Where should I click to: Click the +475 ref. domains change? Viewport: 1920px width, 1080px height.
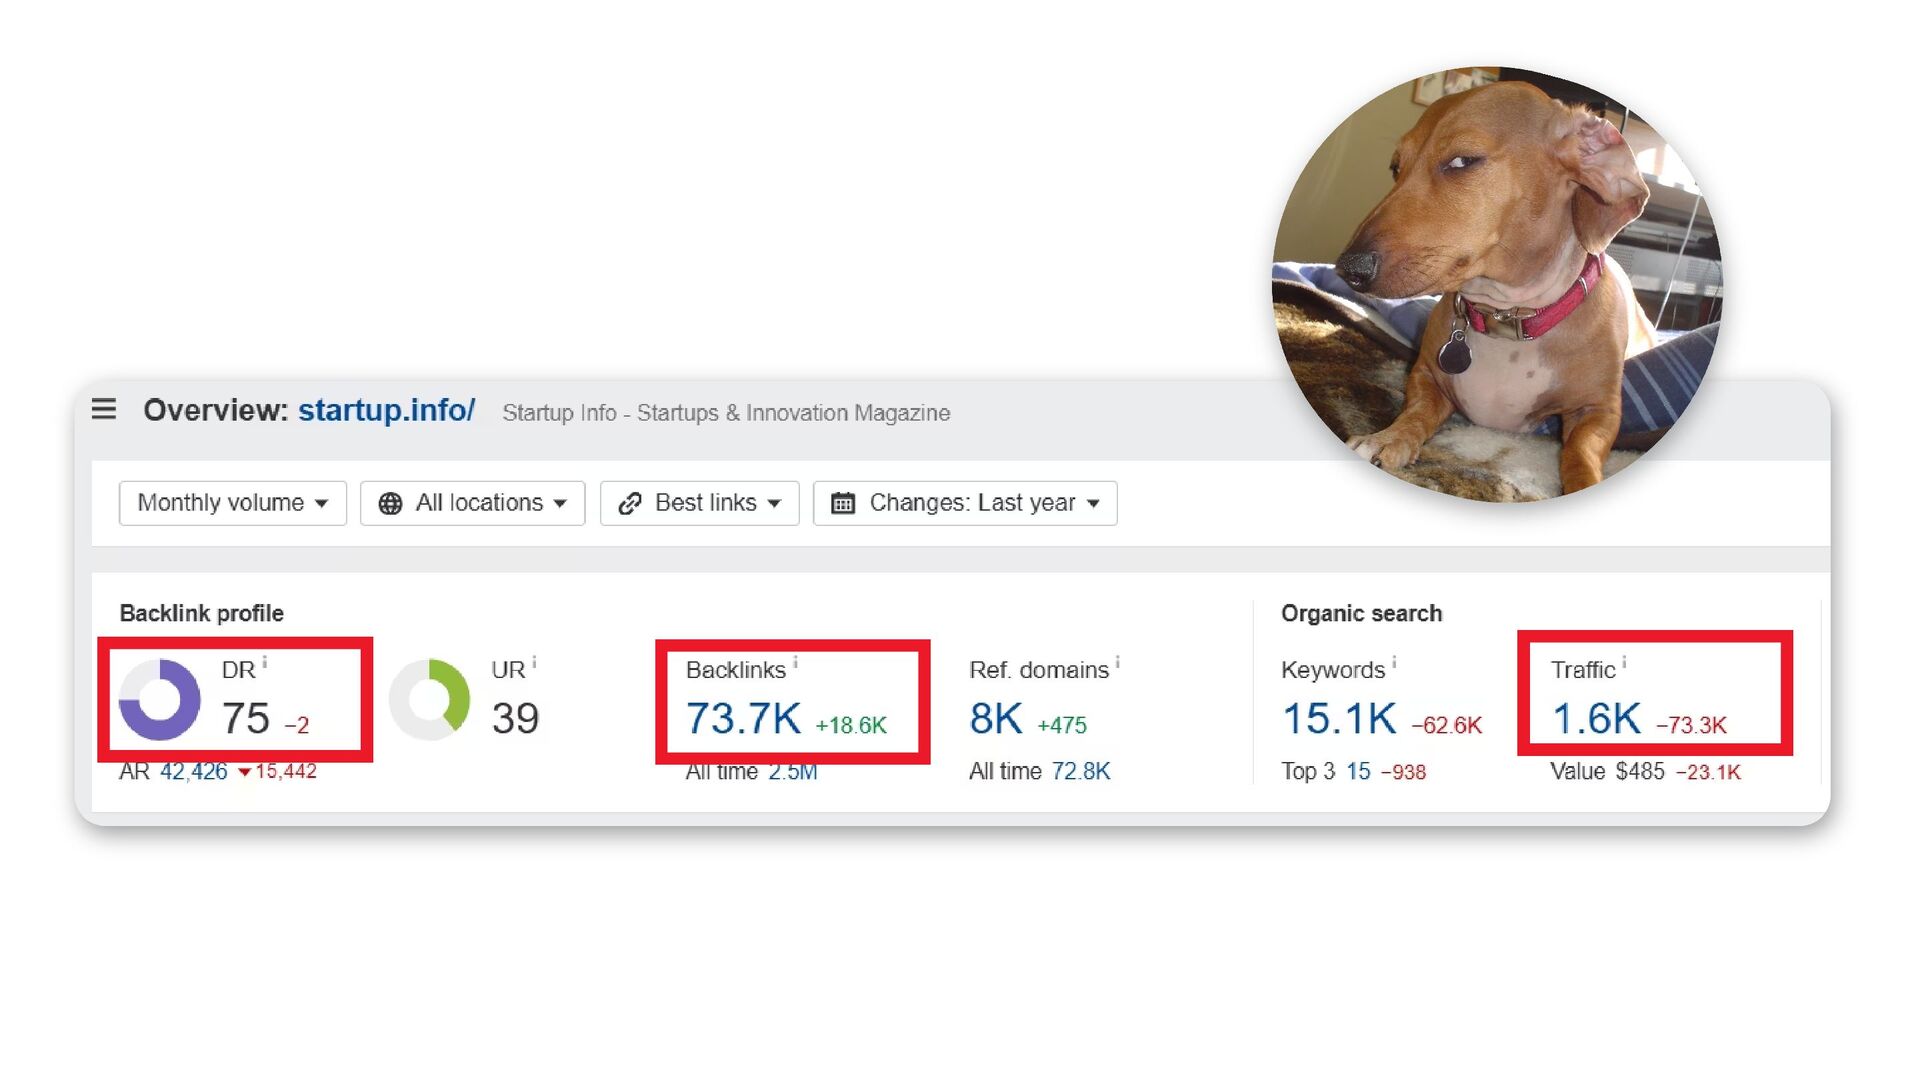[x=1062, y=726]
